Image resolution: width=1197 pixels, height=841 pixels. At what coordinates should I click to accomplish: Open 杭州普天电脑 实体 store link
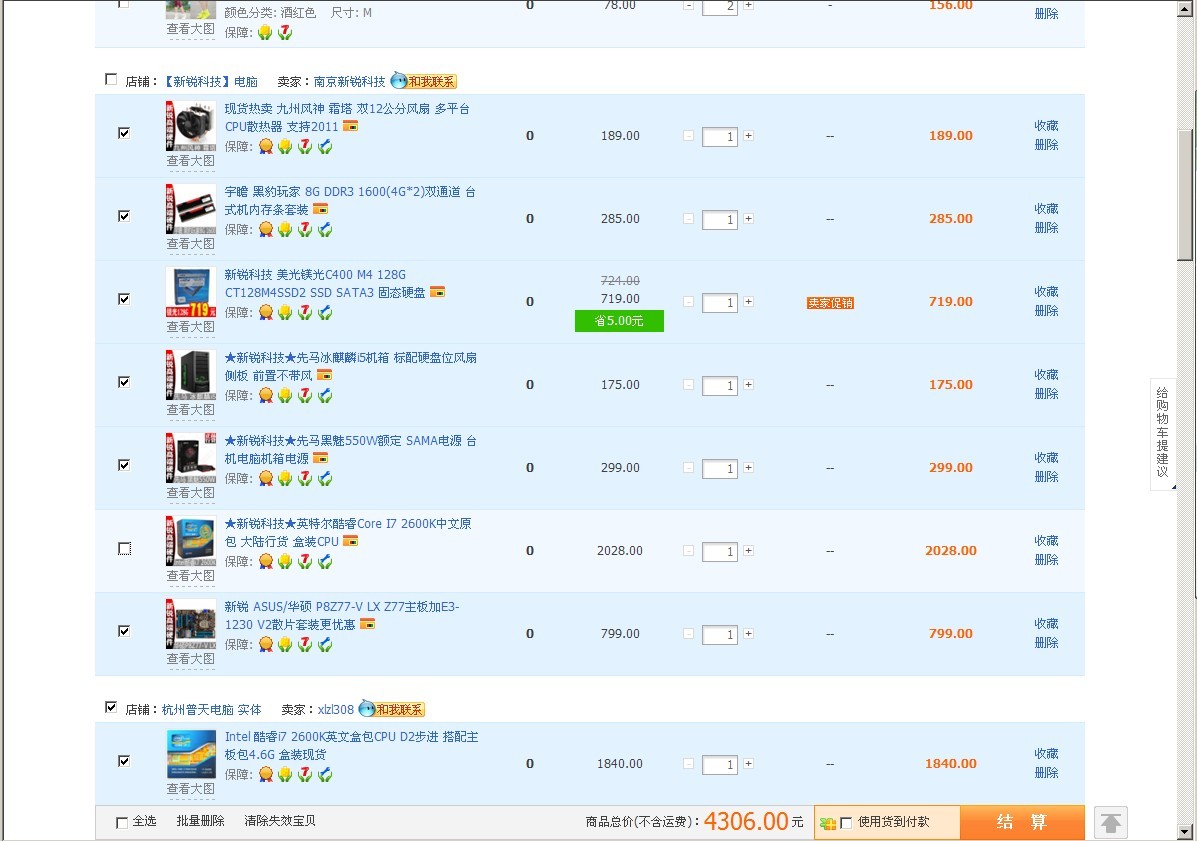click(211, 710)
